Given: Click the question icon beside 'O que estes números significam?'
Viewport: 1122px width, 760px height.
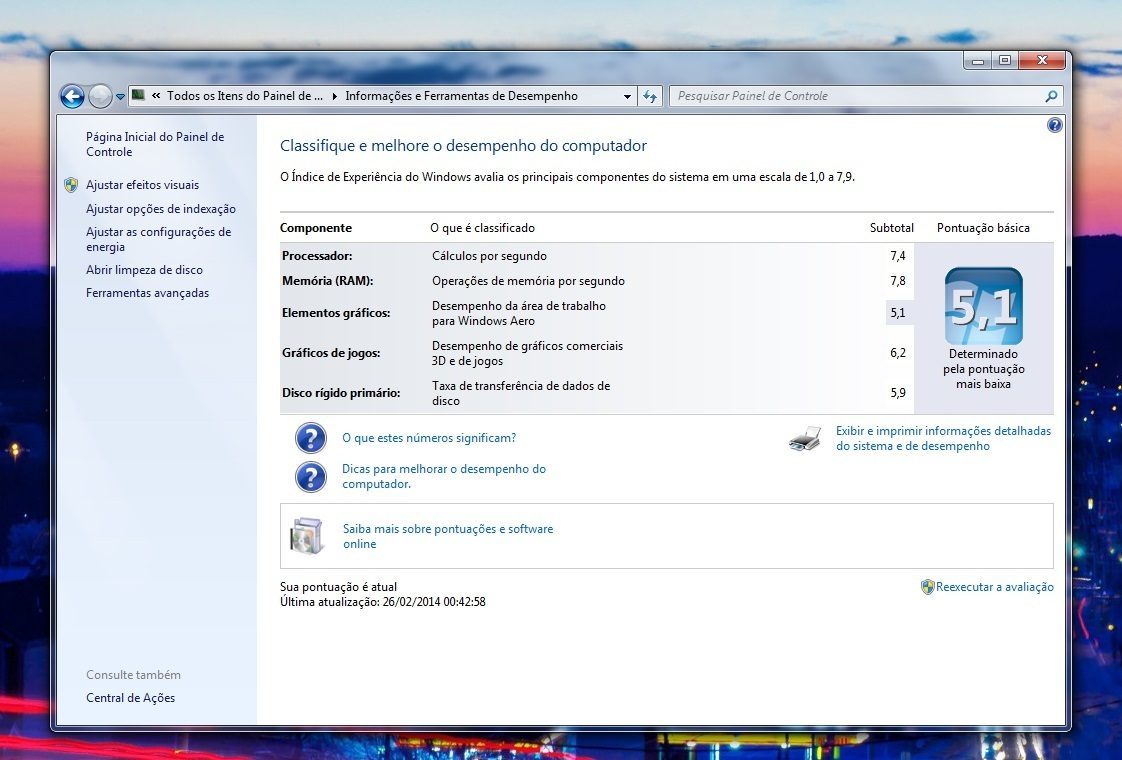Looking at the screenshot, I should [x=311, y=438].
